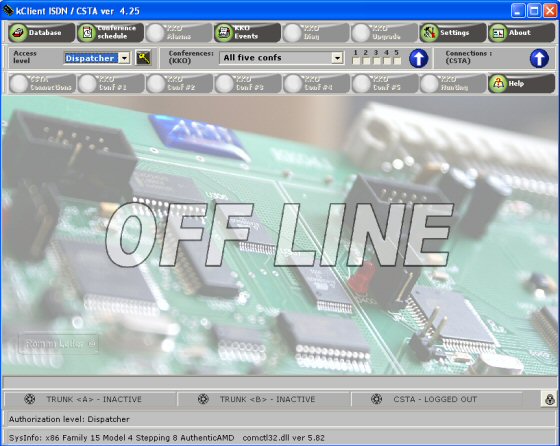The image size is (560, 446).
Task: Click the blue arrow for CSTA connections
Action: 539,58
